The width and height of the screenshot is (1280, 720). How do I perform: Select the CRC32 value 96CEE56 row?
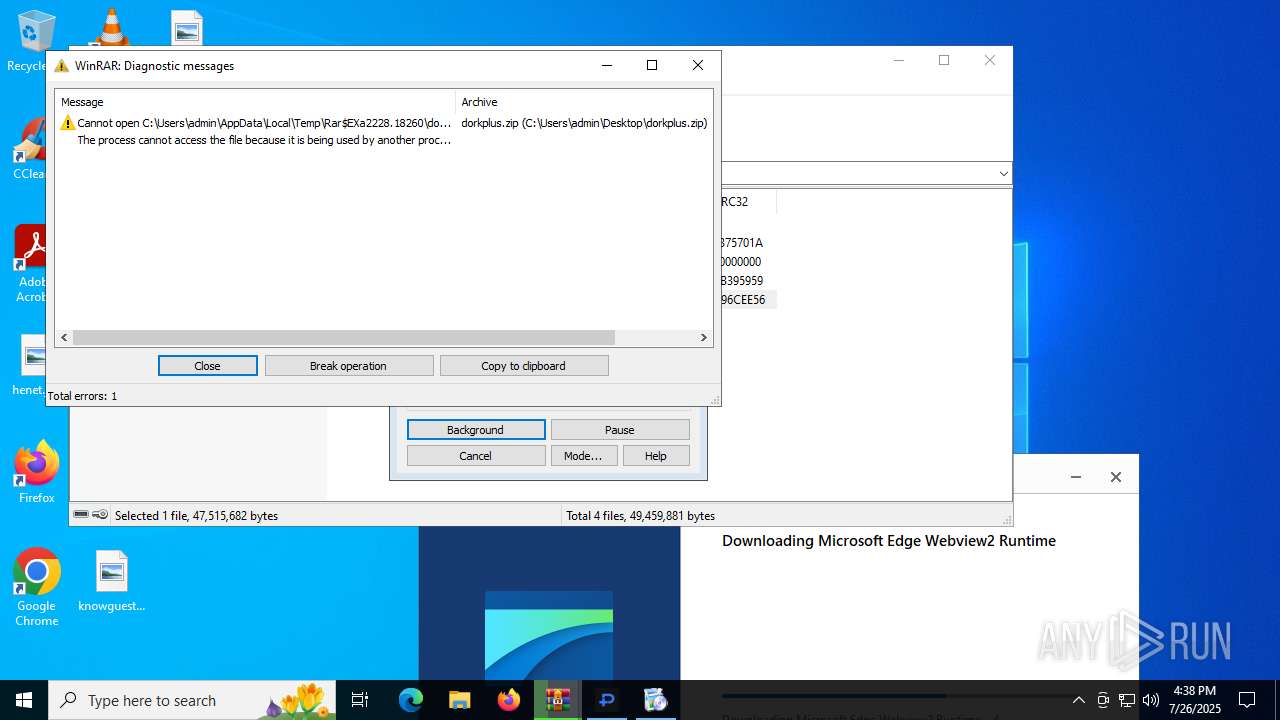click(x=747, y=300)
